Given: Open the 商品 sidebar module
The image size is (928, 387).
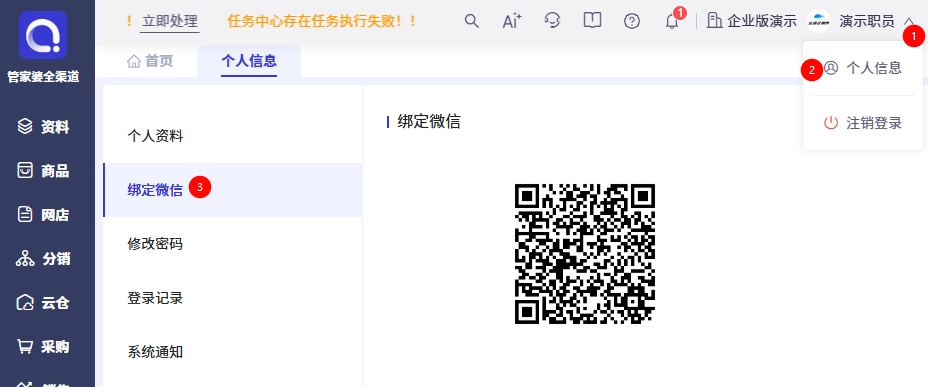Looking at the screenshot, I should tap(43, 172).
